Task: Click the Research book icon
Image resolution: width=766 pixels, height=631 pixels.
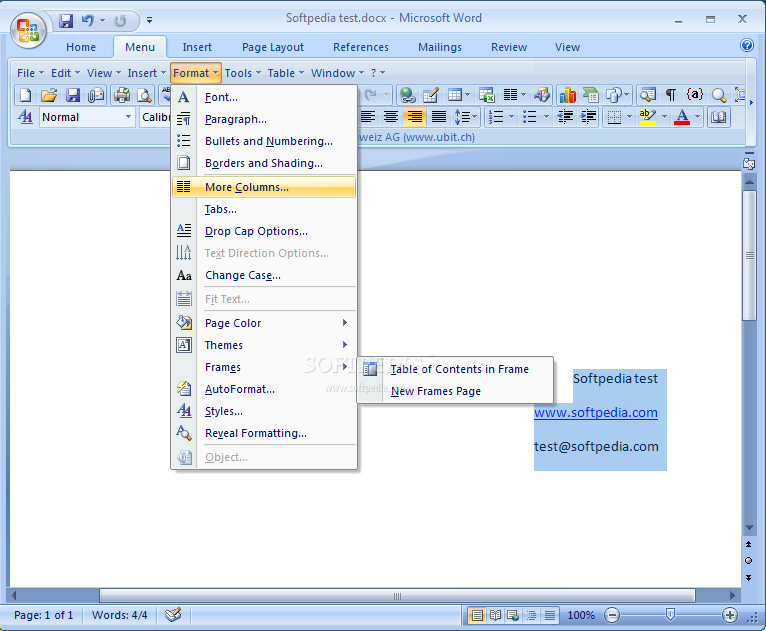Action: (719, 117)
